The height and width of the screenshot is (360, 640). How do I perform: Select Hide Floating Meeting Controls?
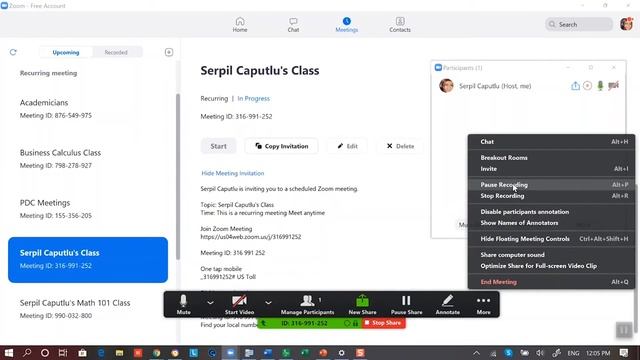coord(551,238)
